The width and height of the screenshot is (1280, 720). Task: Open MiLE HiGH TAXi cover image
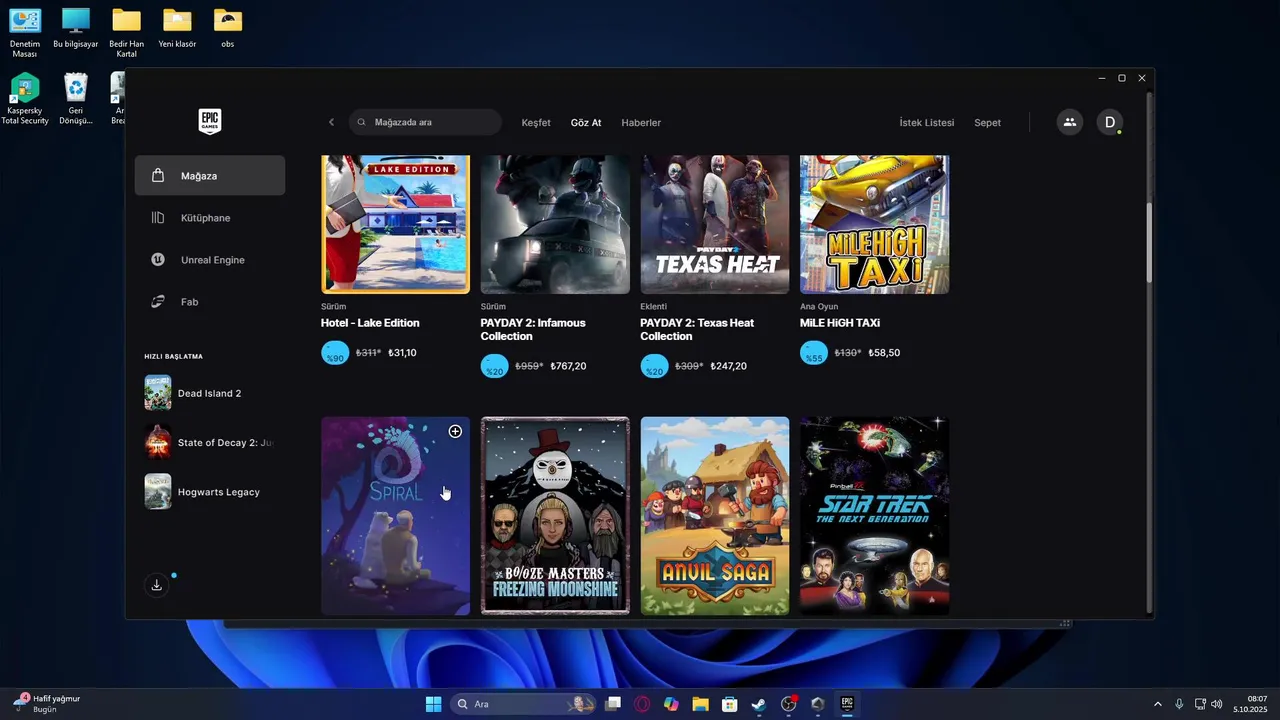tap(874, 224)
